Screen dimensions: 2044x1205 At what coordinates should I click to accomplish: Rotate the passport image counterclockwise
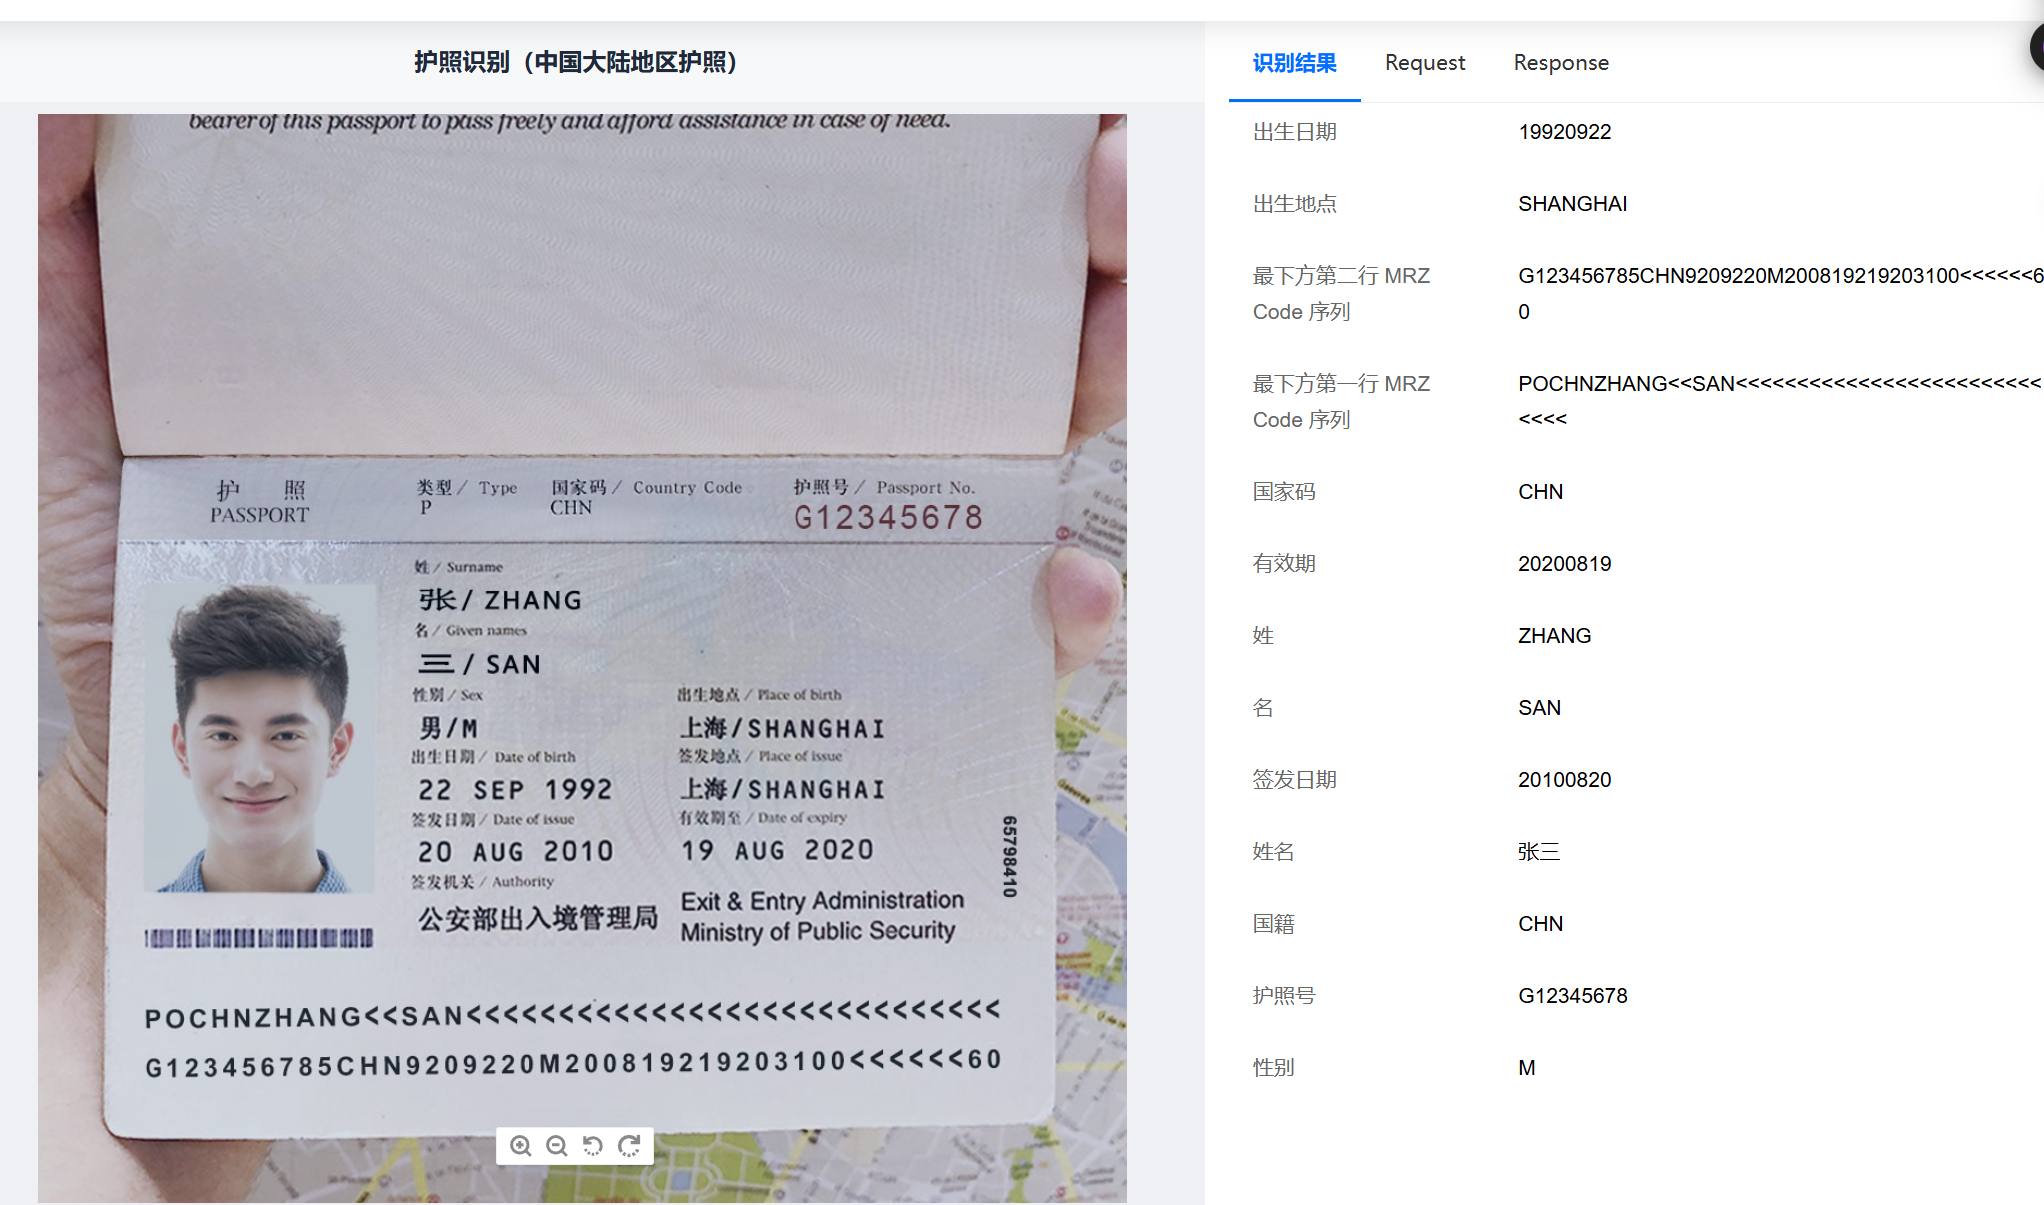coord(593,1145)
